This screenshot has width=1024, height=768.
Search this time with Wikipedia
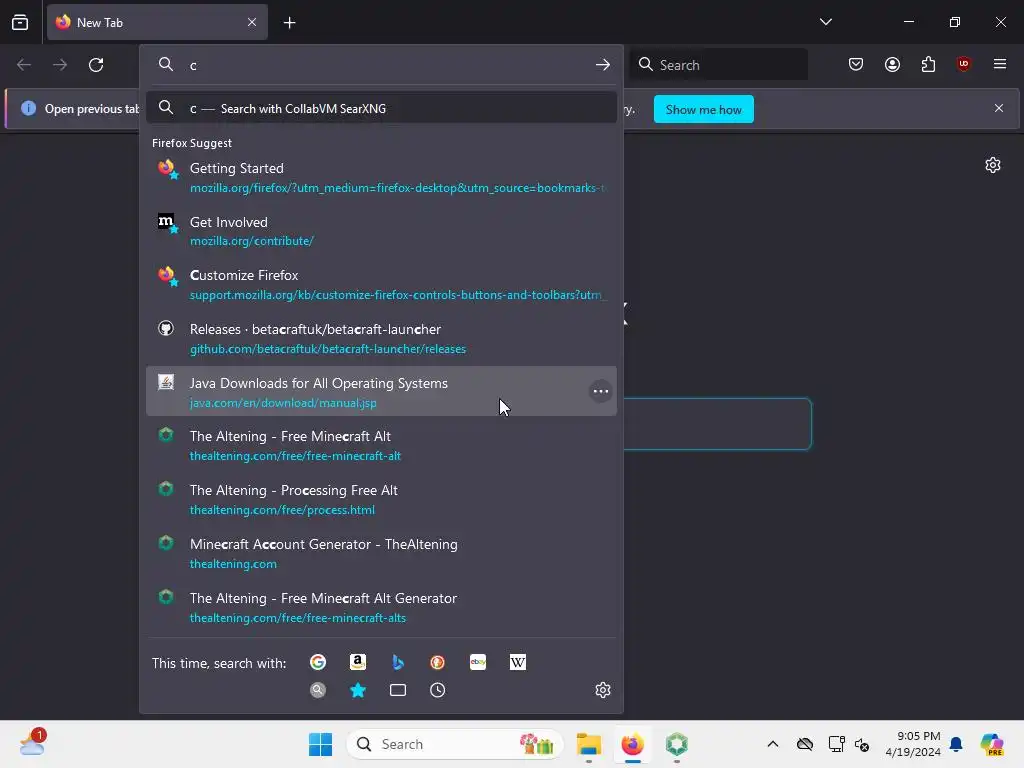(x=518, y=662)
